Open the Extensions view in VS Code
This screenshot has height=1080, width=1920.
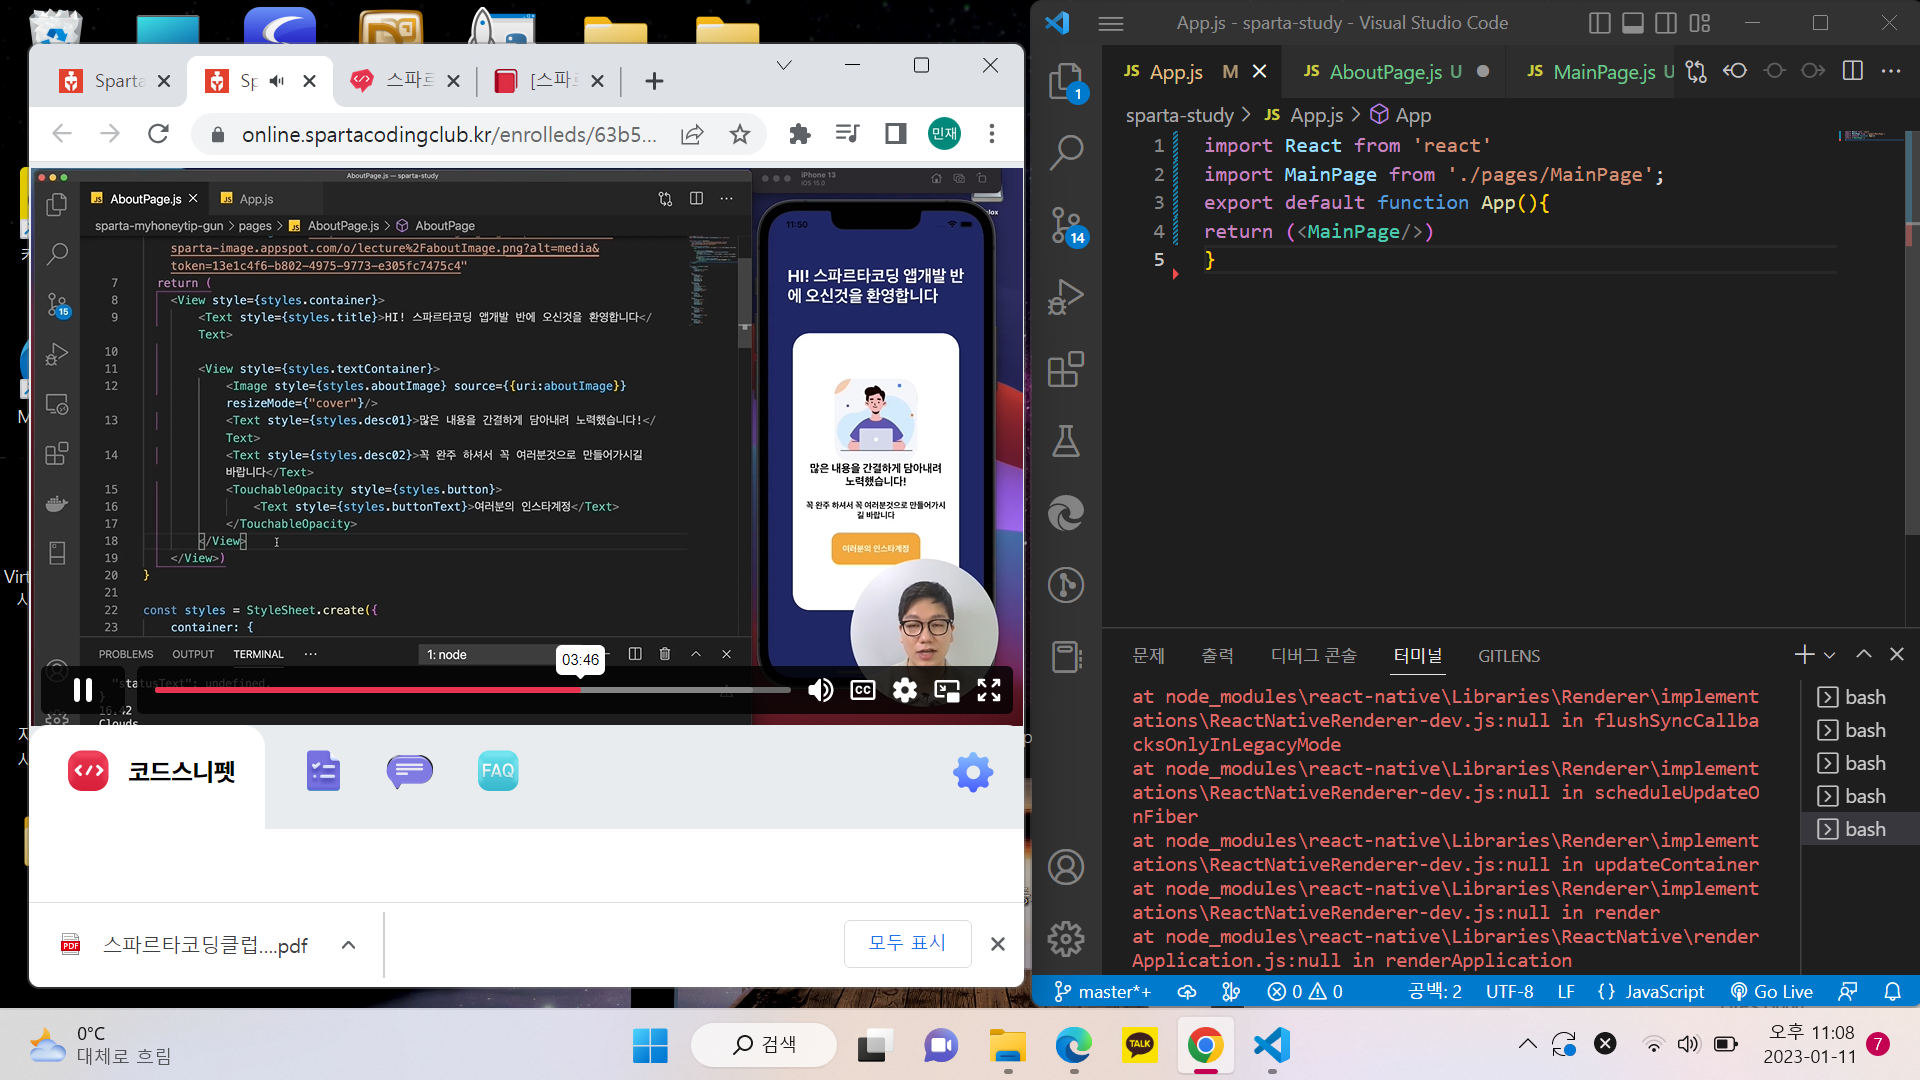[x=1066, y=369]
